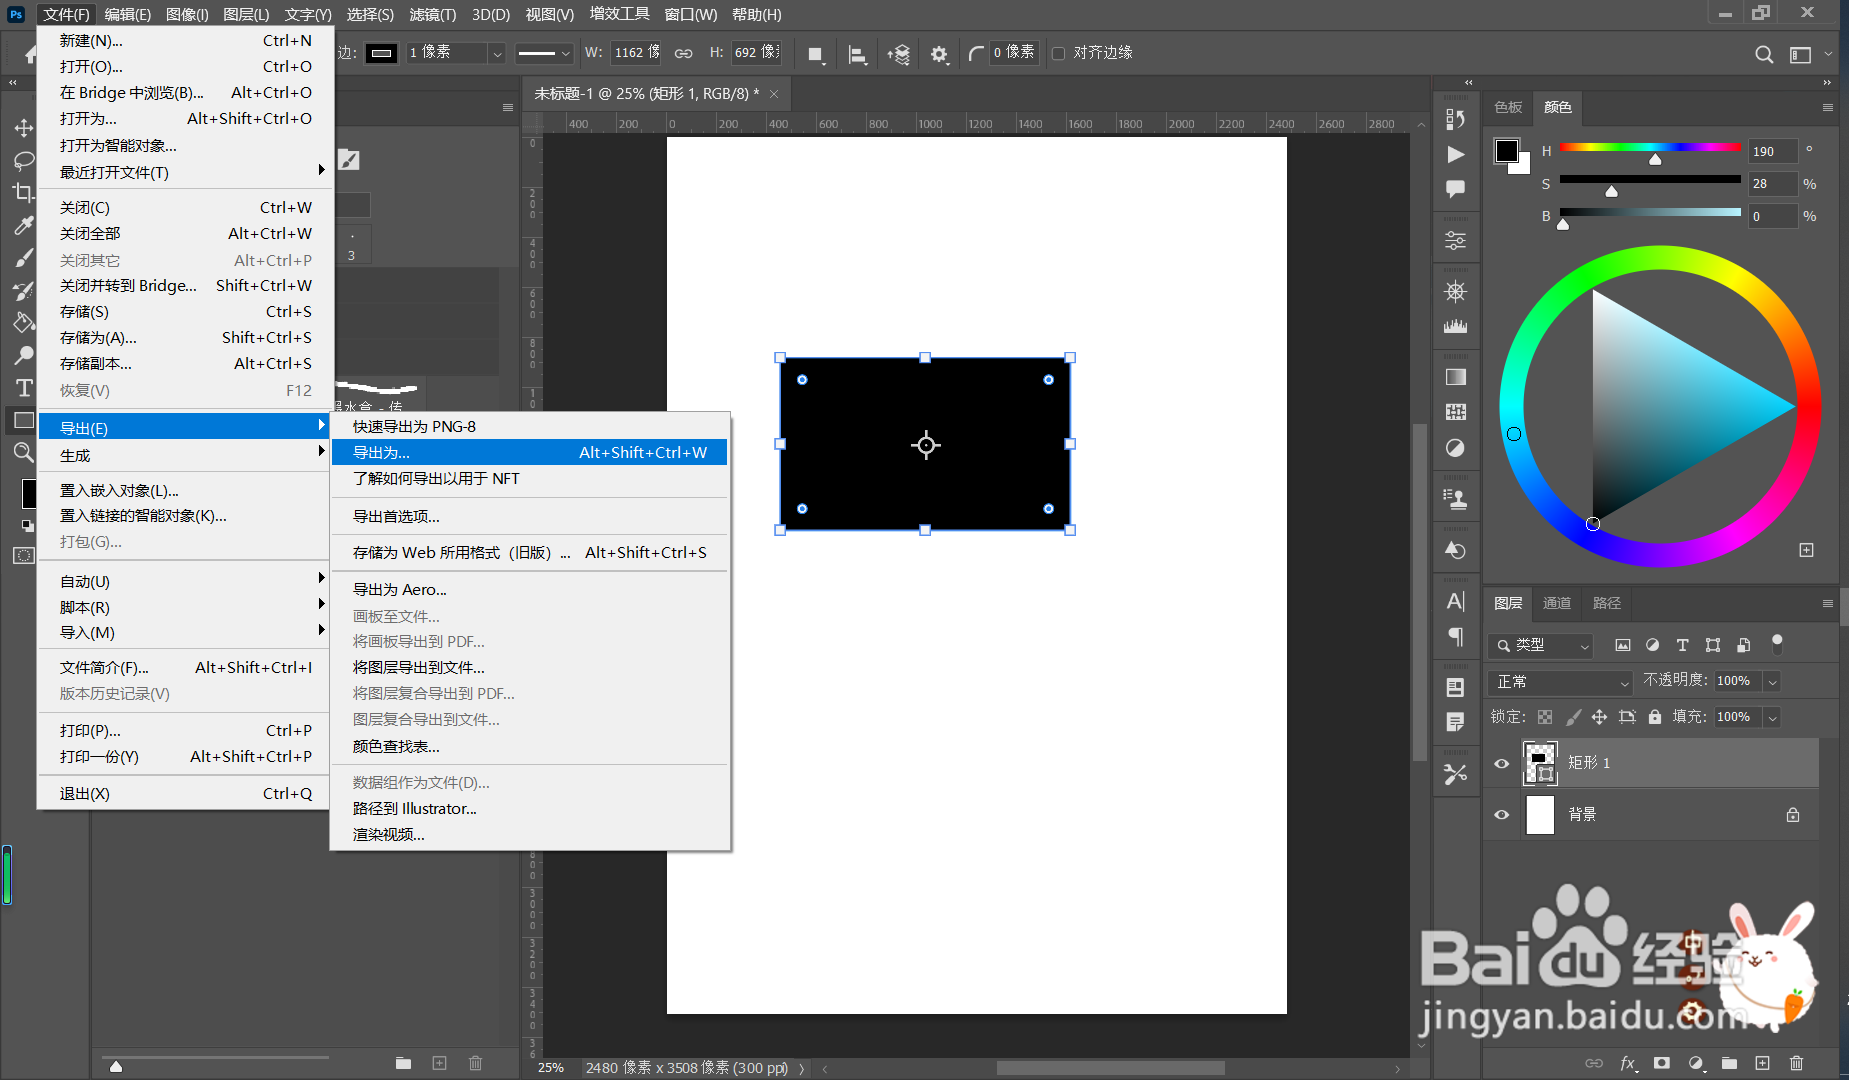Enable the 对齐边缘 checkbox
Screen dimensions: 1849x1080
click(1060, 53)
